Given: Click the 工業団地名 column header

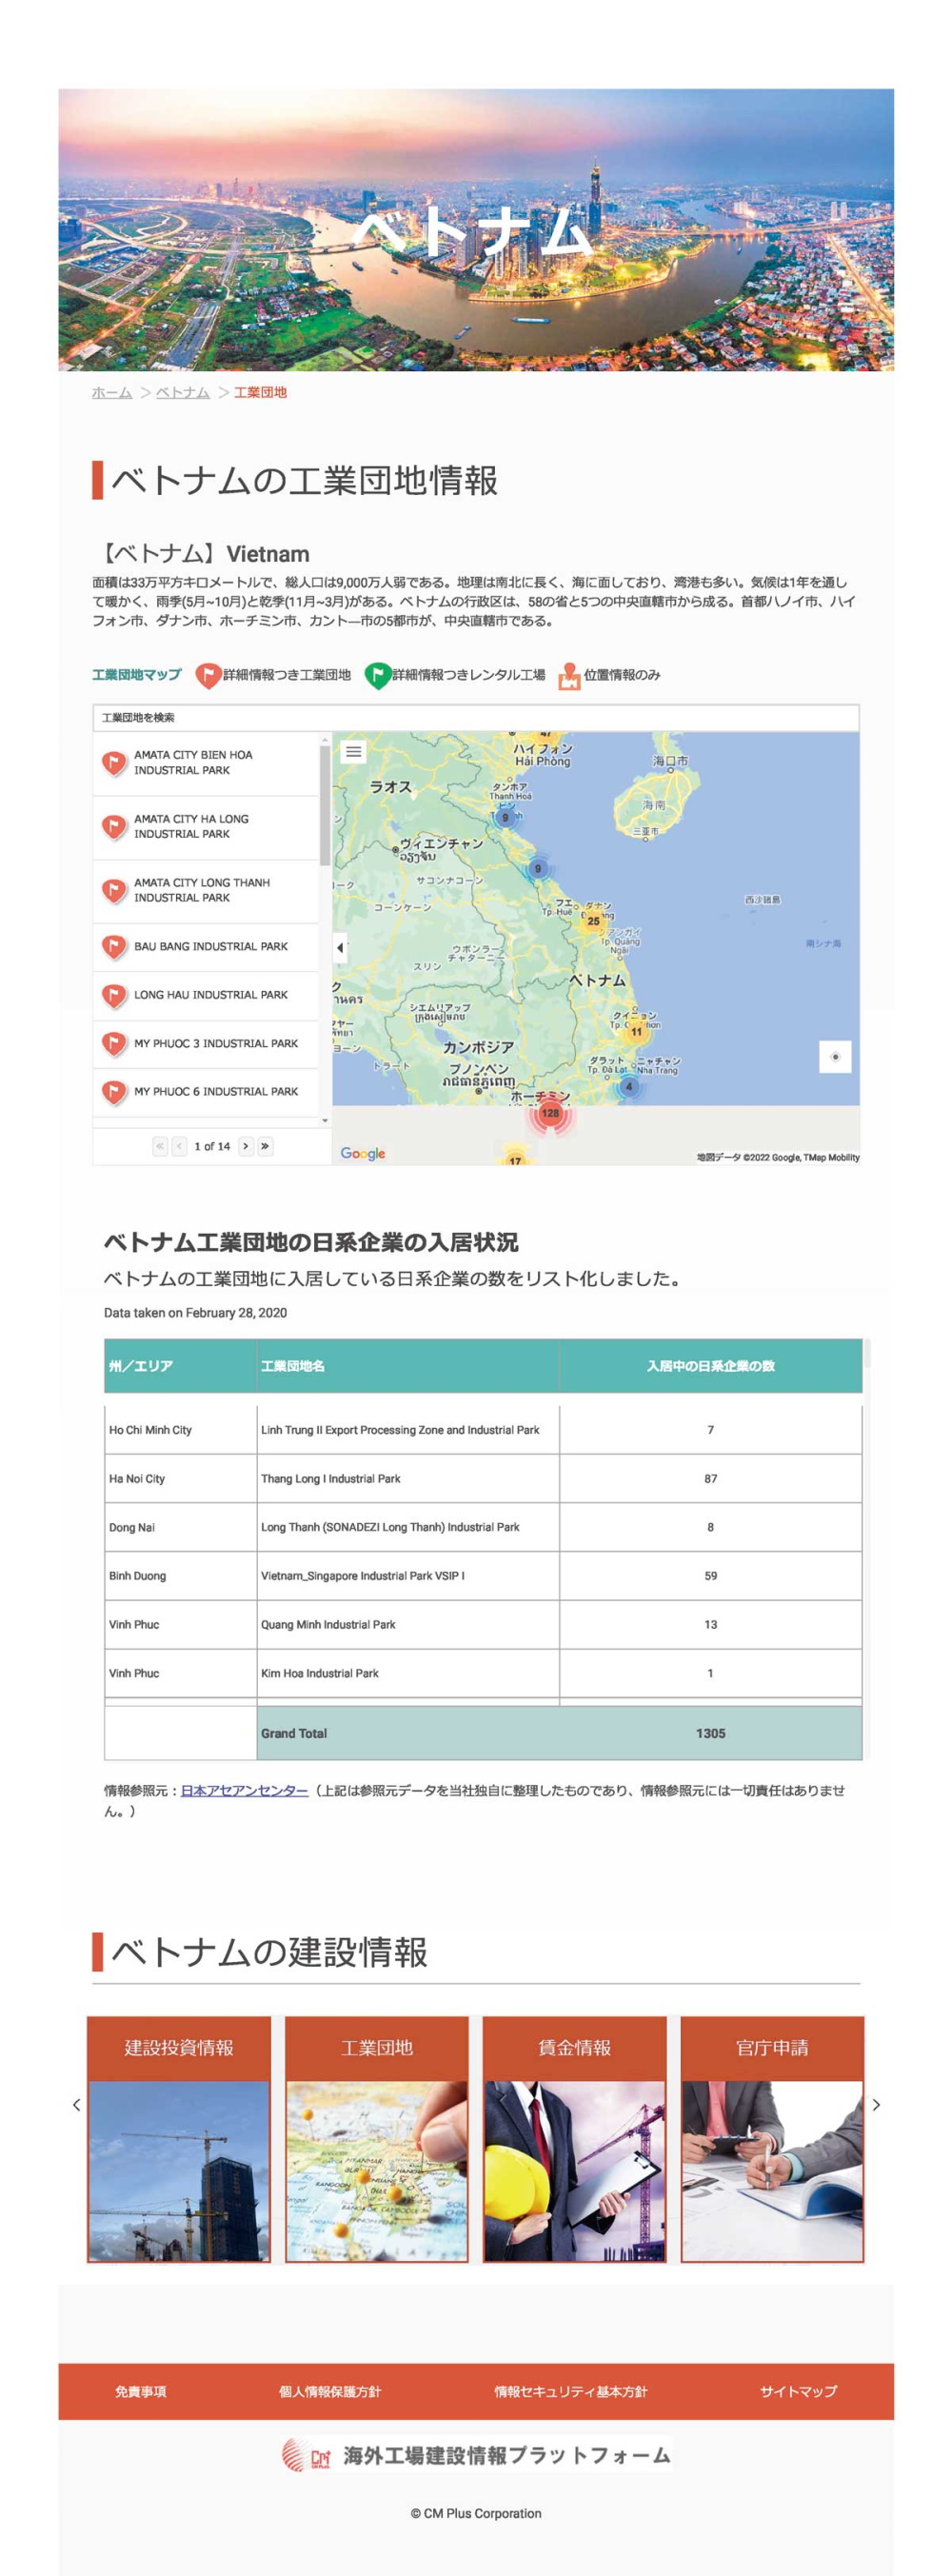Looking at the screenshot, I should coord(408,1366).
